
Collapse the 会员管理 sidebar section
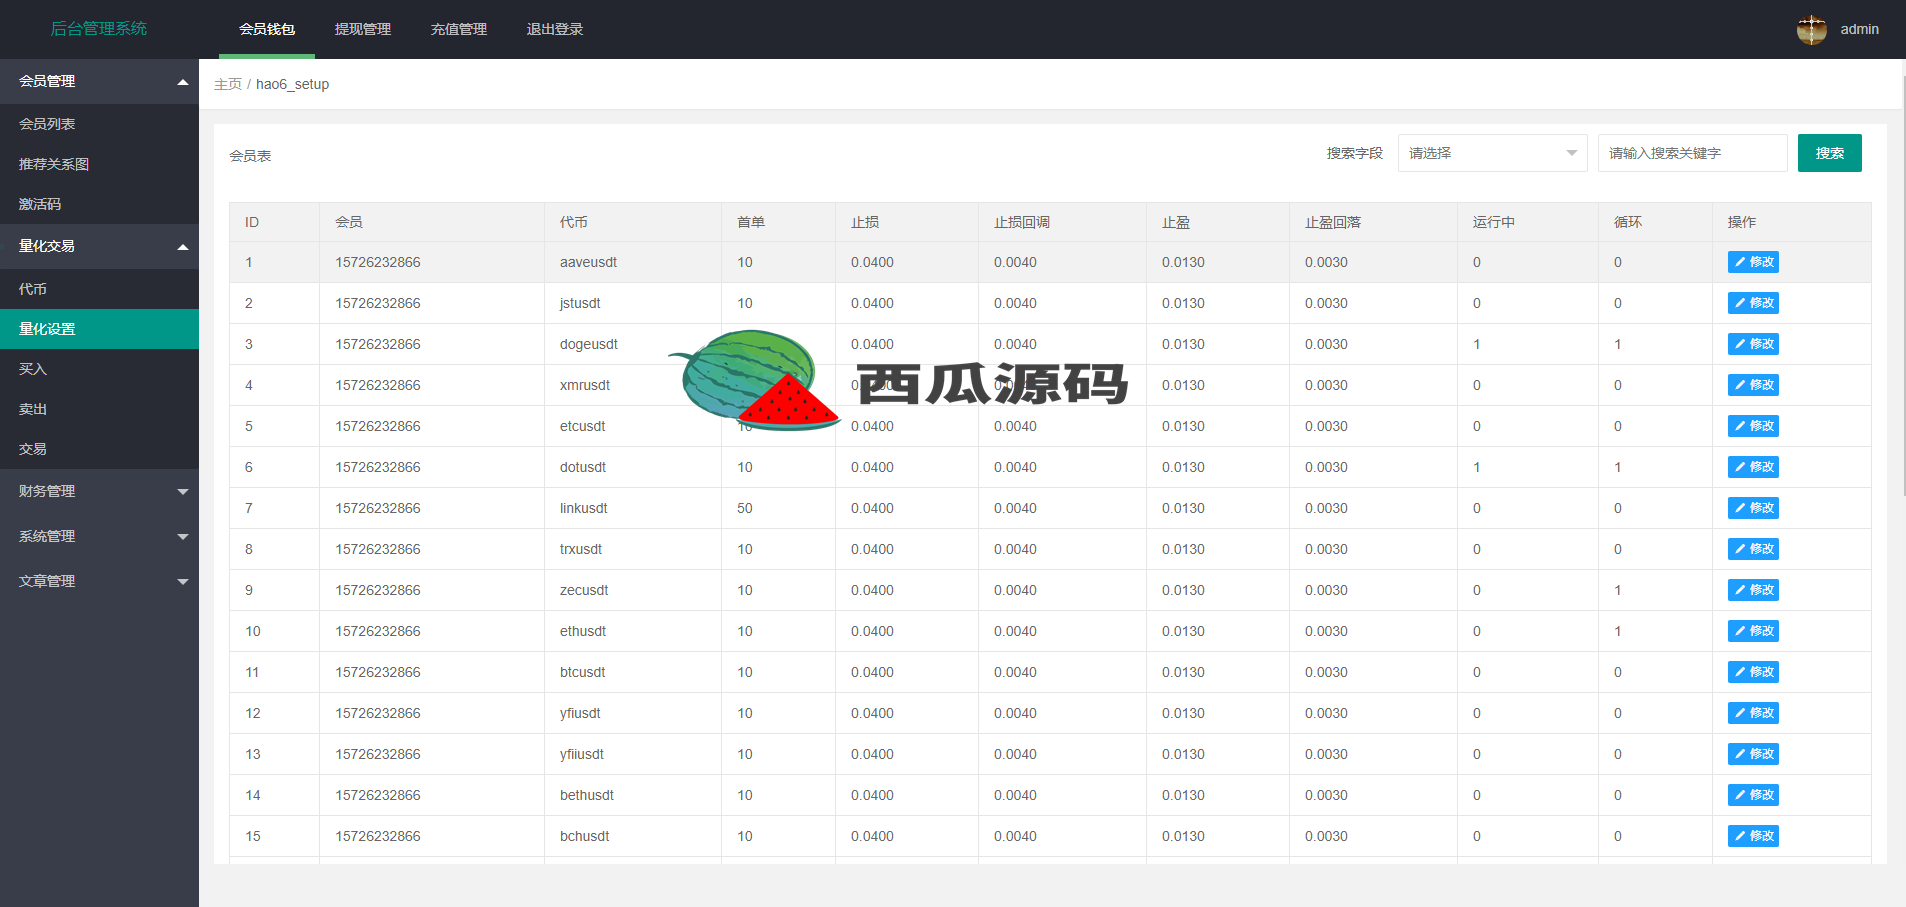click(x=99, y=81)
